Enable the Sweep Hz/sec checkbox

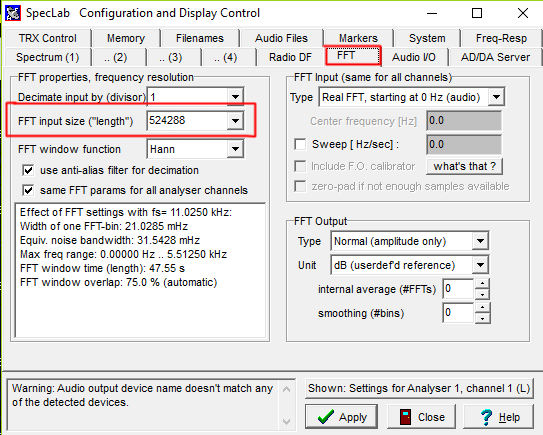pyautogui.click(x=300, y=144)
